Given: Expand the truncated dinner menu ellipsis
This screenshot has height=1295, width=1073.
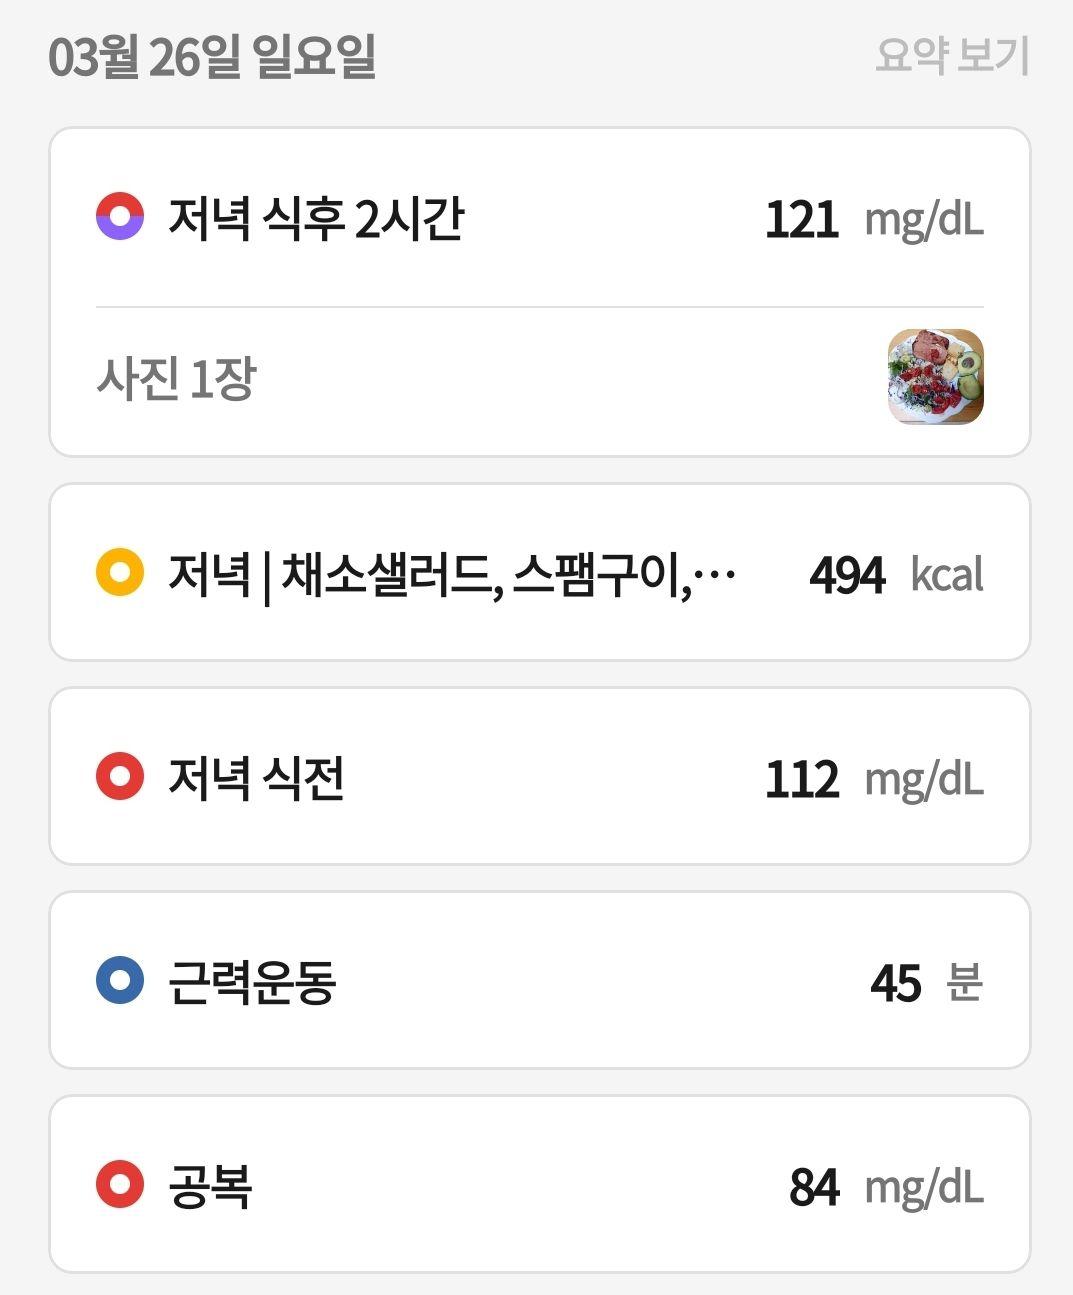Looking at the screenshot, I should 714,574.
